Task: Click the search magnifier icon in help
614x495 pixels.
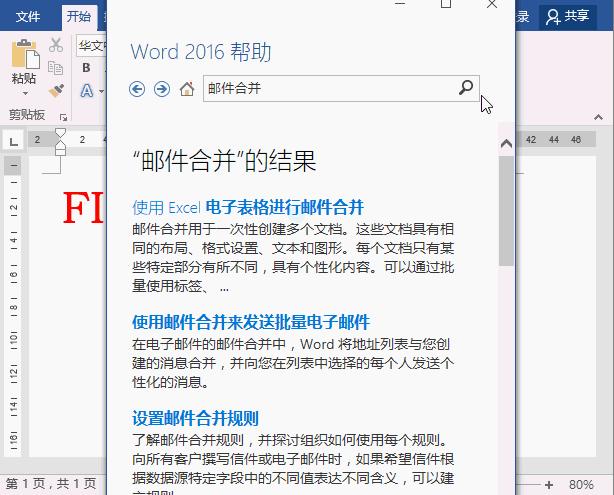Action: tap(466, 88)
